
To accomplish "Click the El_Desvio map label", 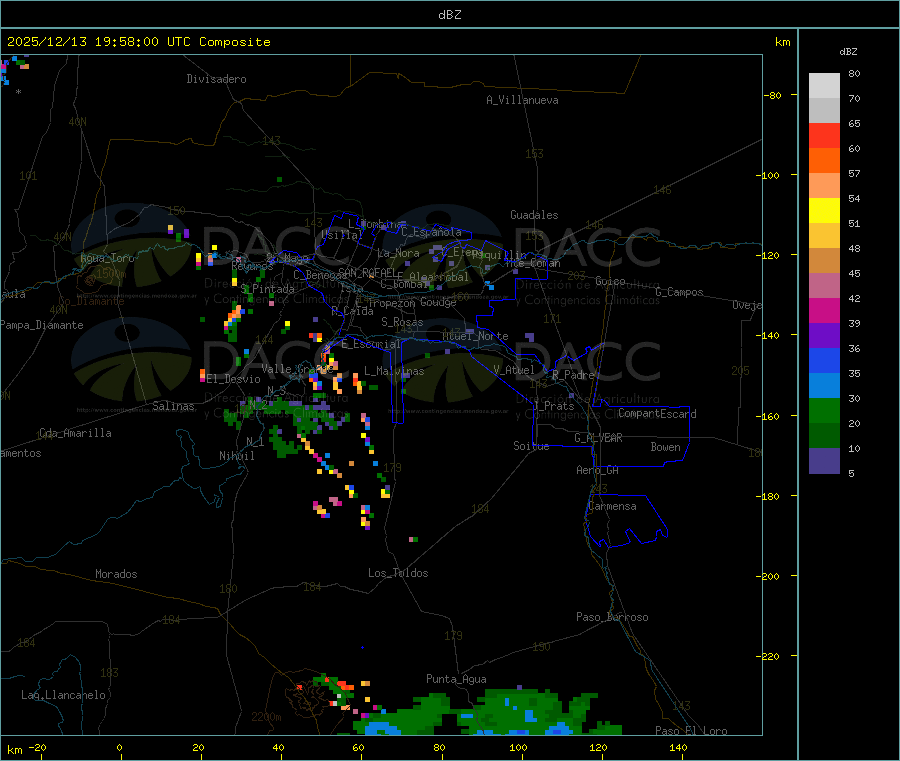I will pos(233,379).
